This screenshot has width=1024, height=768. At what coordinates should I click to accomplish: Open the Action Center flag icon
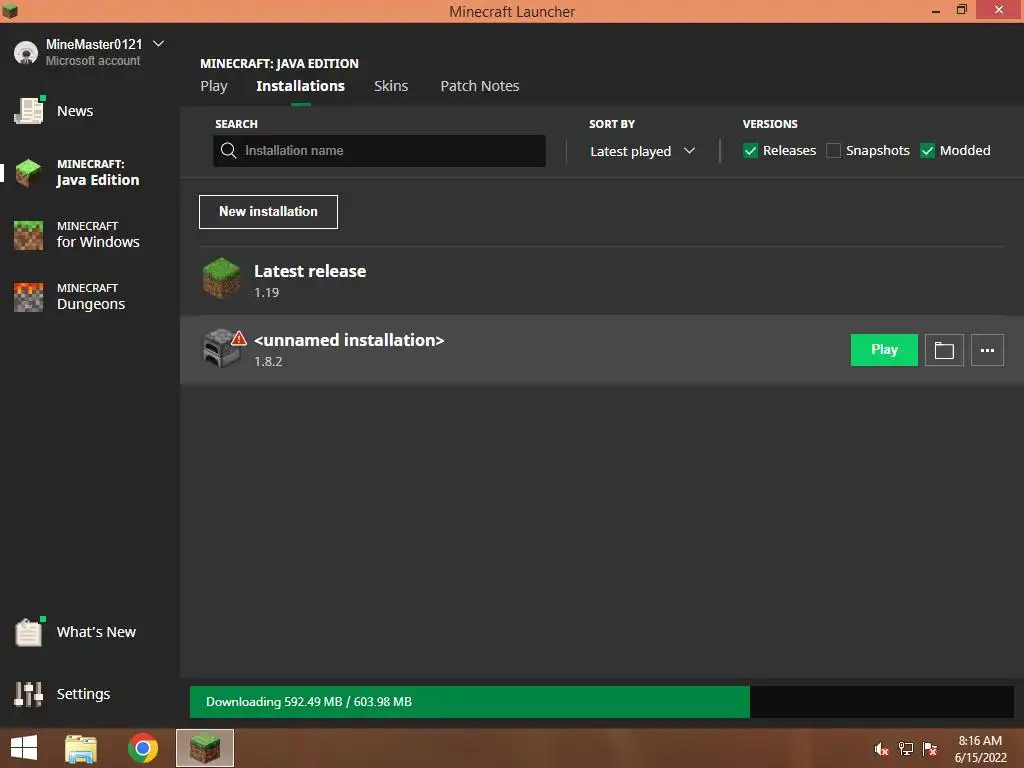[930, 749]
